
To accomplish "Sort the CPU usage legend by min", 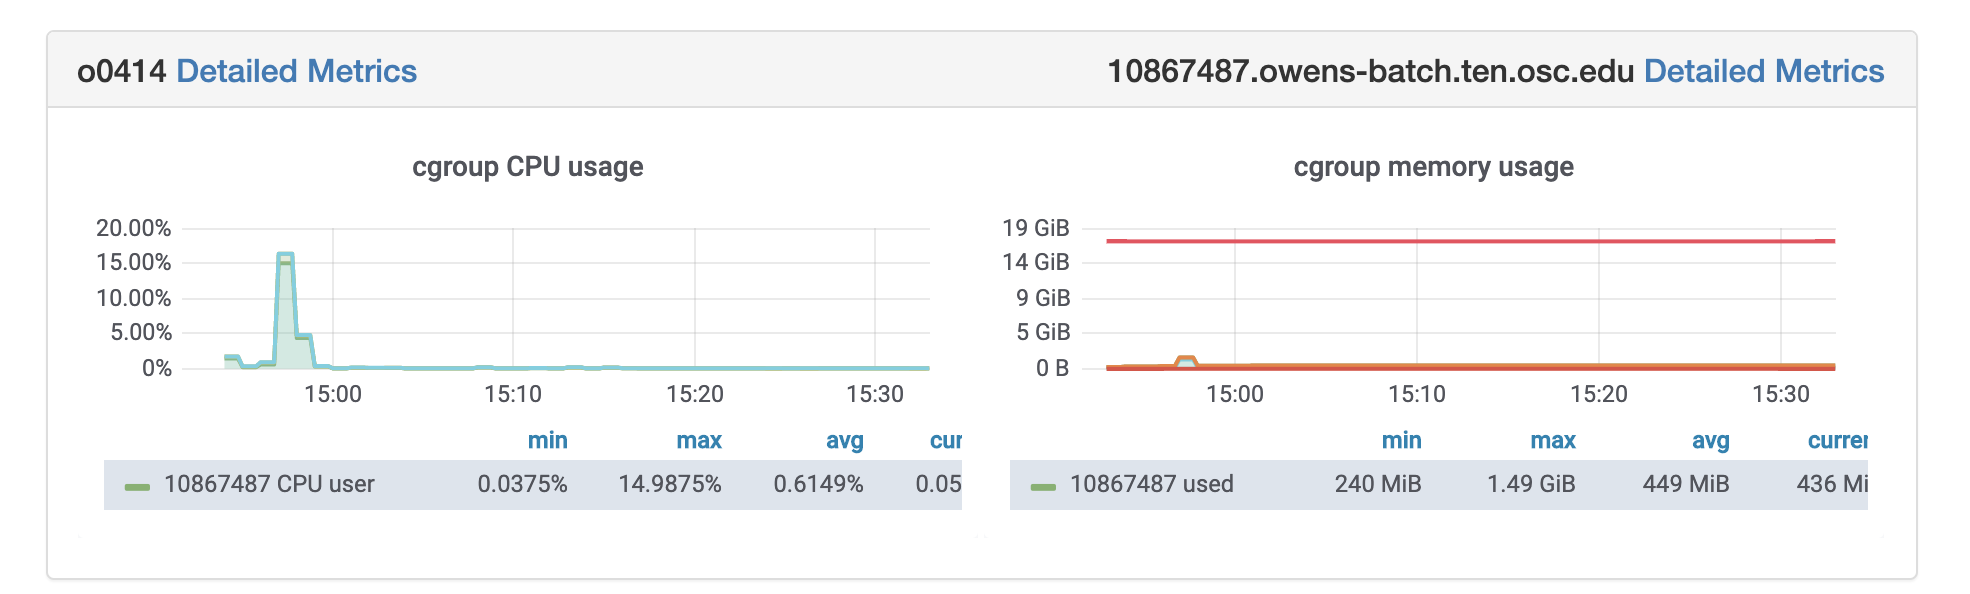I will 547,440.
